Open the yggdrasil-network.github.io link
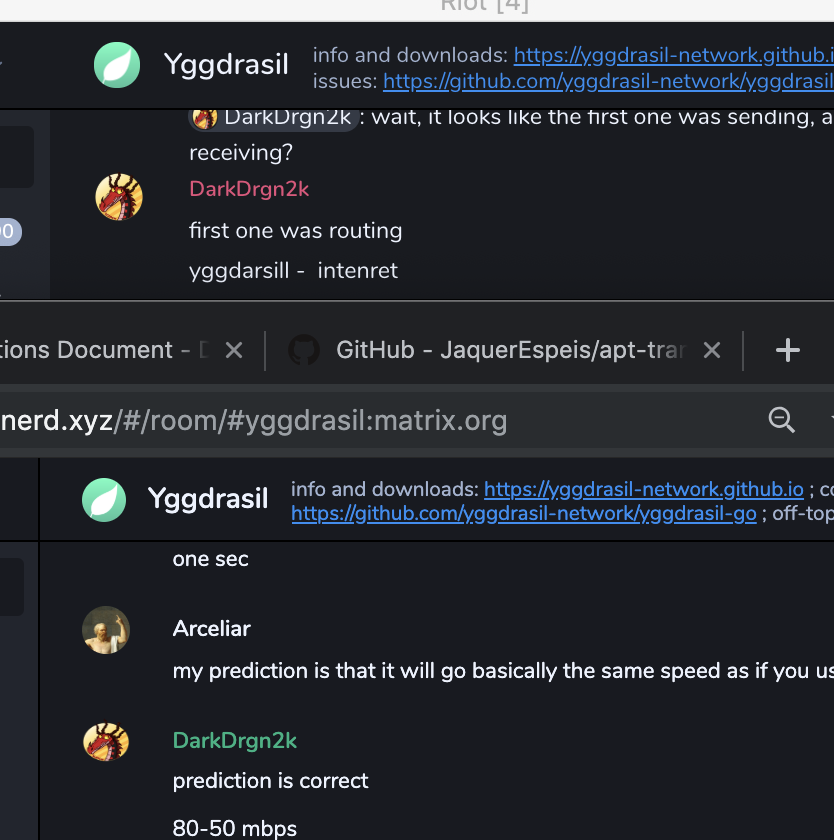The width and height of the screenshot is (834, 840). 644,489
